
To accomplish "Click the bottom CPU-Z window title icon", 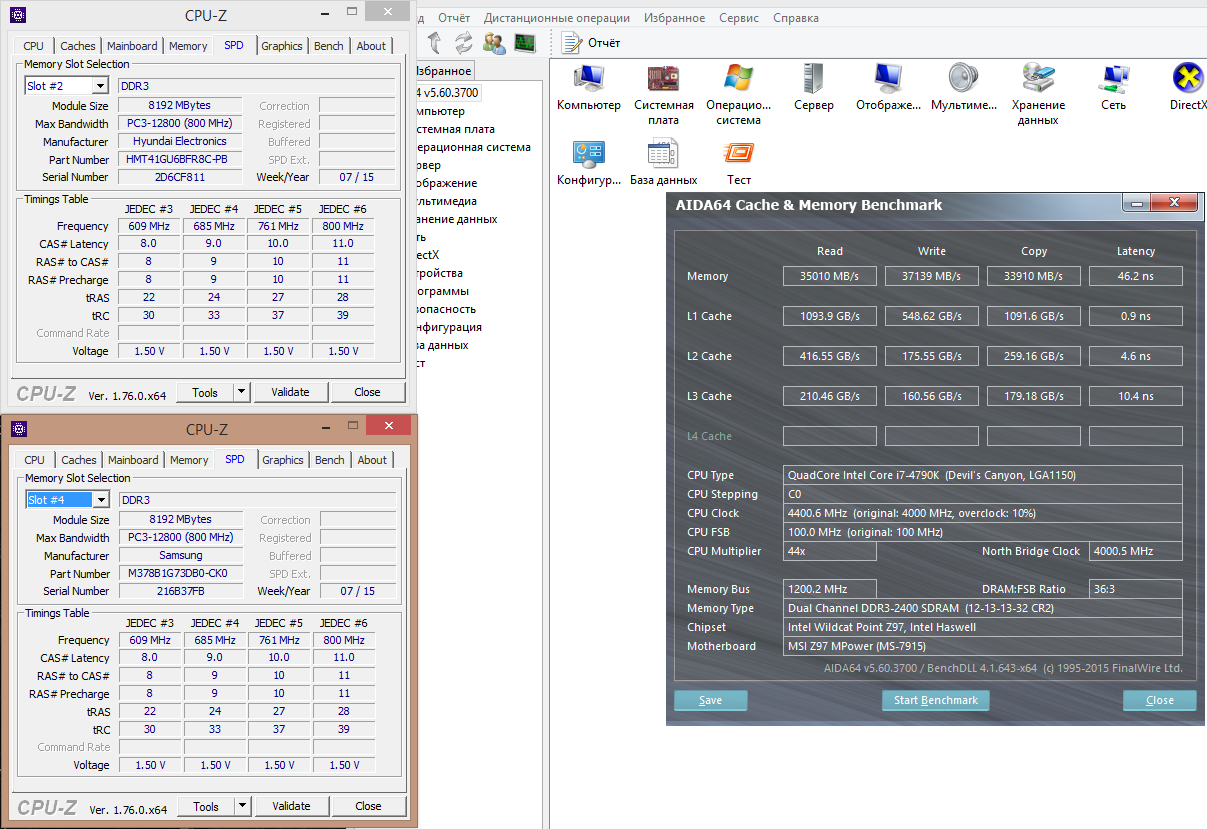I will coord(19,429).
